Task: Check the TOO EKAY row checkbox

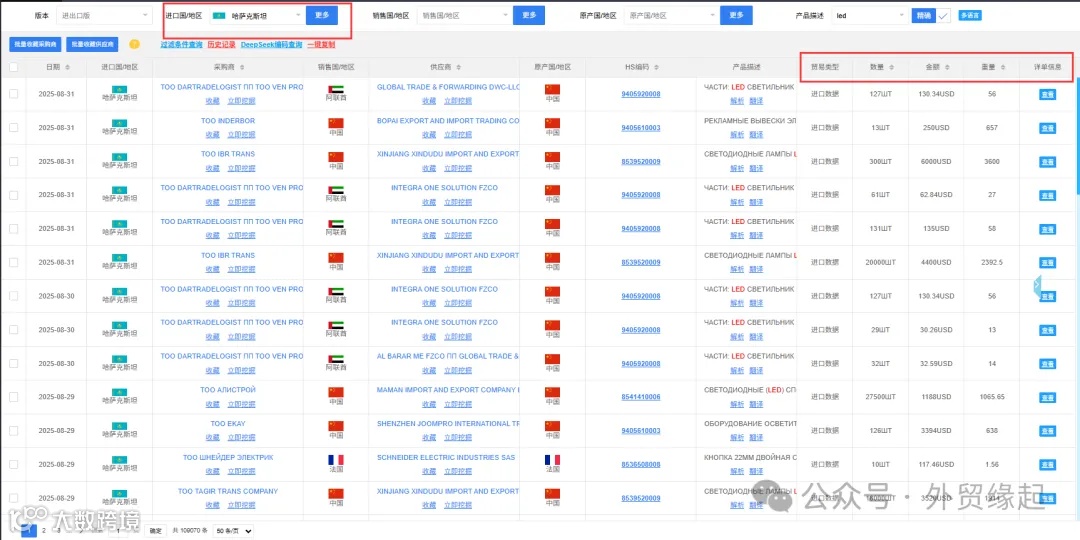Action: 14,430
